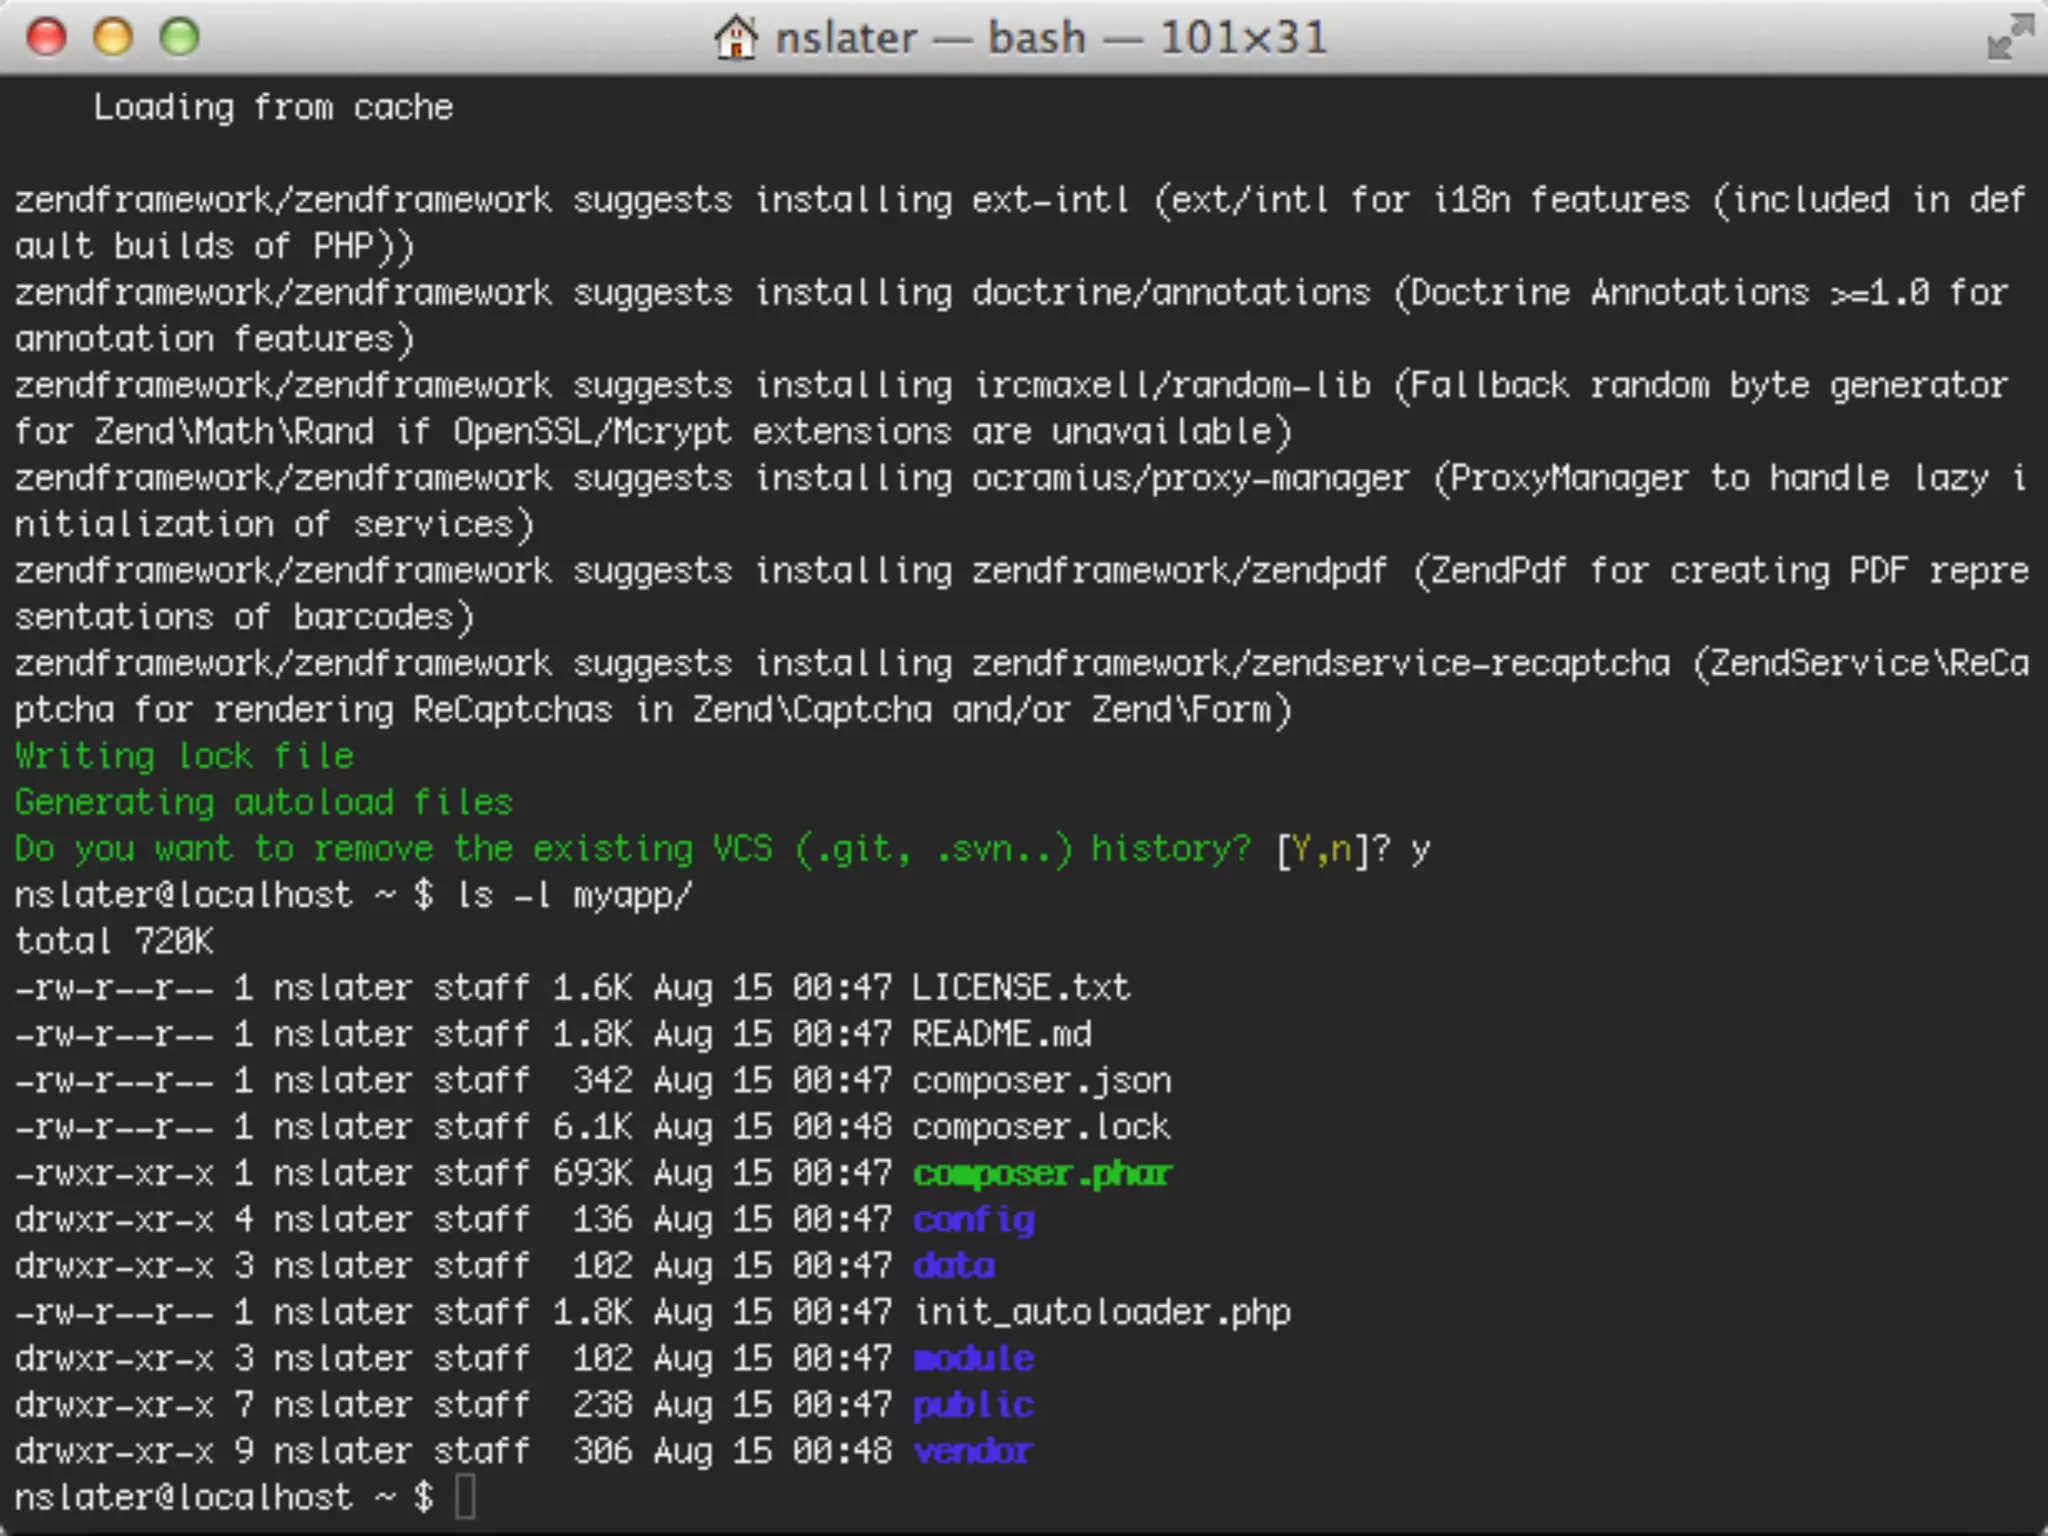Click composer.lock in the file listing
Image resolution: width=2048 pixels, height=1536 pixels.
[1041, 1127]
